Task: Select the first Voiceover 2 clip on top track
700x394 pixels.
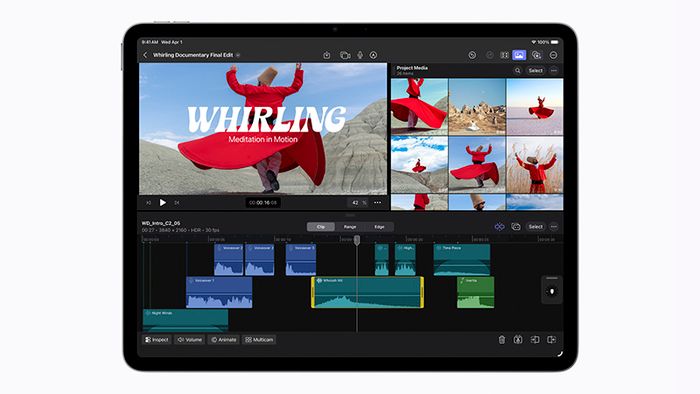Action: [229, 260]
